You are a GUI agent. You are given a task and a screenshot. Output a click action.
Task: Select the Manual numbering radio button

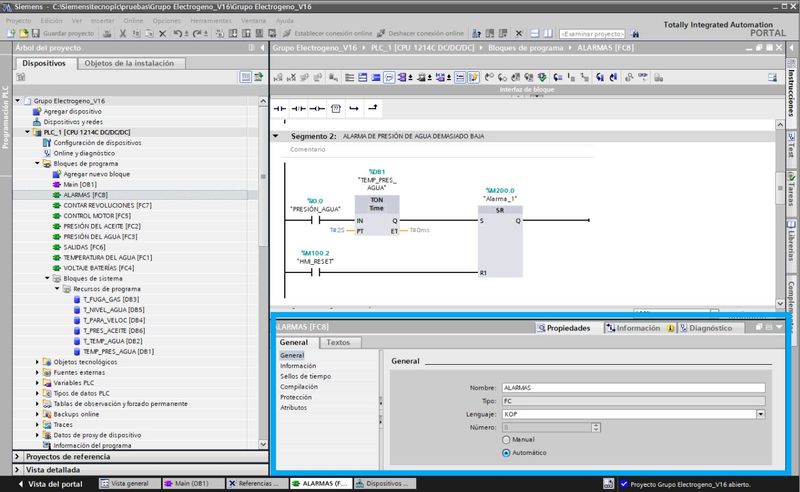(506, 439)
